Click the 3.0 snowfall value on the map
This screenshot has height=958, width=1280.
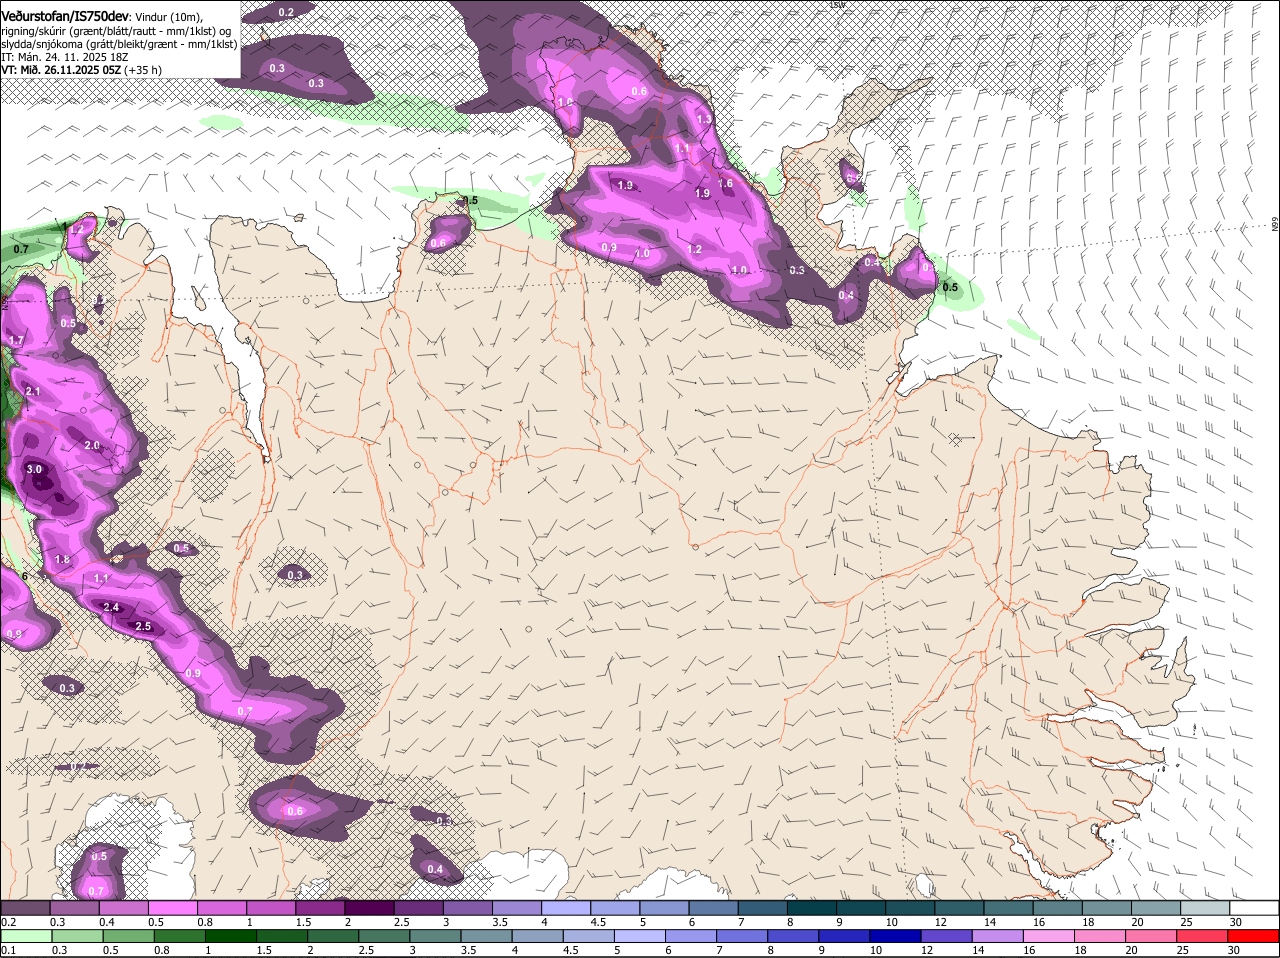coord(34,469)
